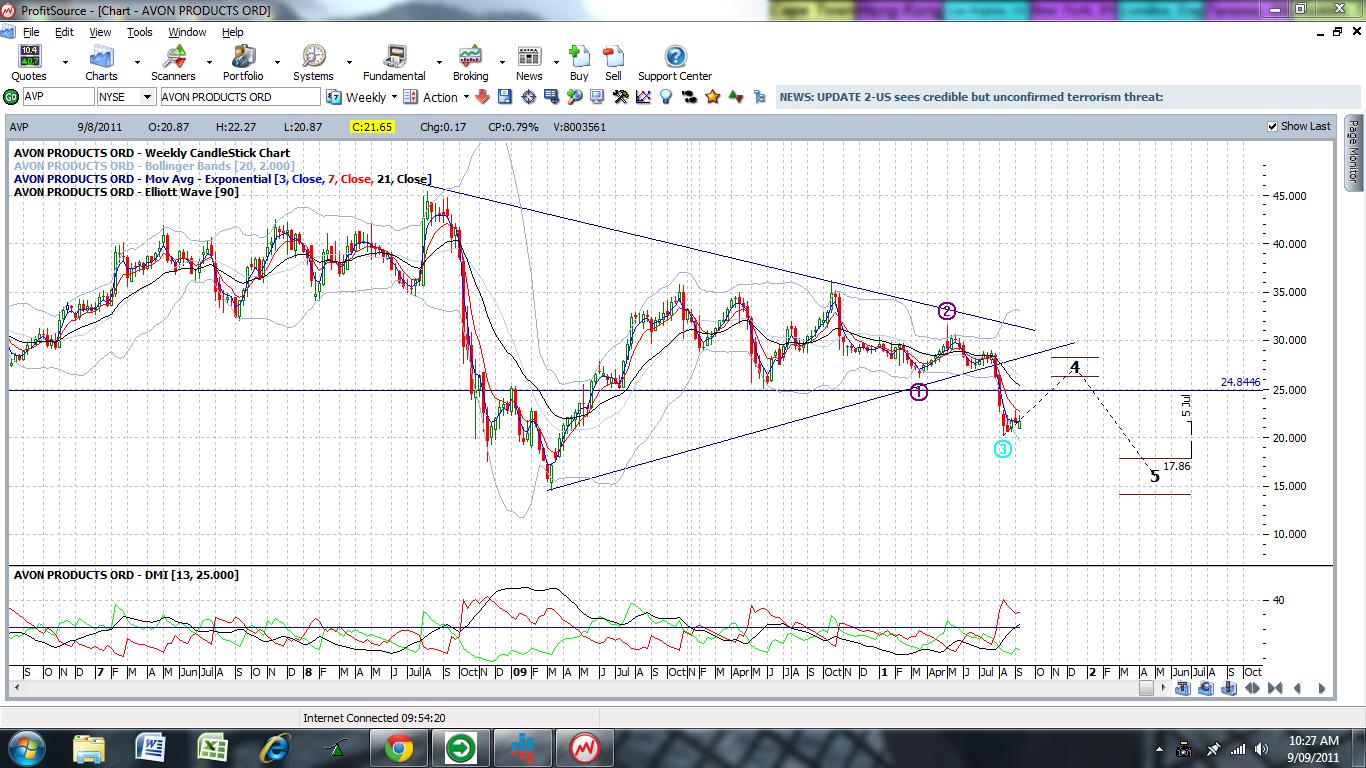Click the line chart indicators icon
The height and width of the screenshot is (768, 1366).
[x=643, y=97]
